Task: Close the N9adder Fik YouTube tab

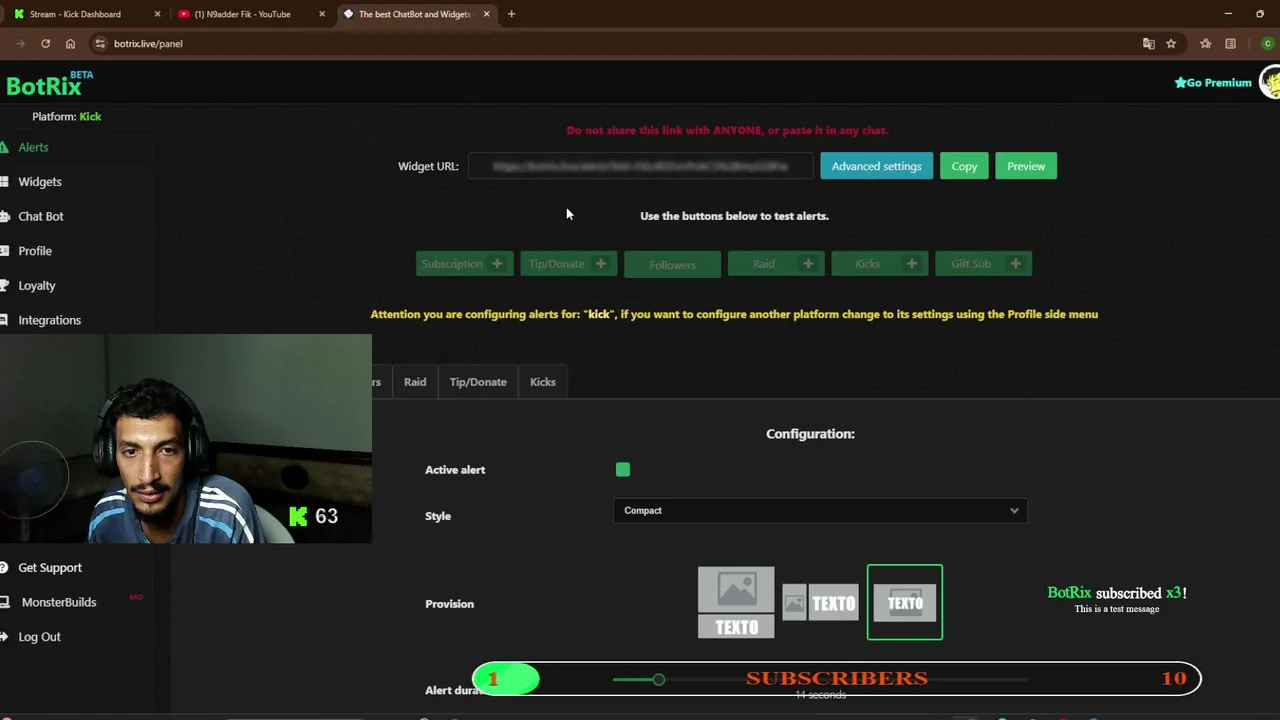Action: pos(322,14)
